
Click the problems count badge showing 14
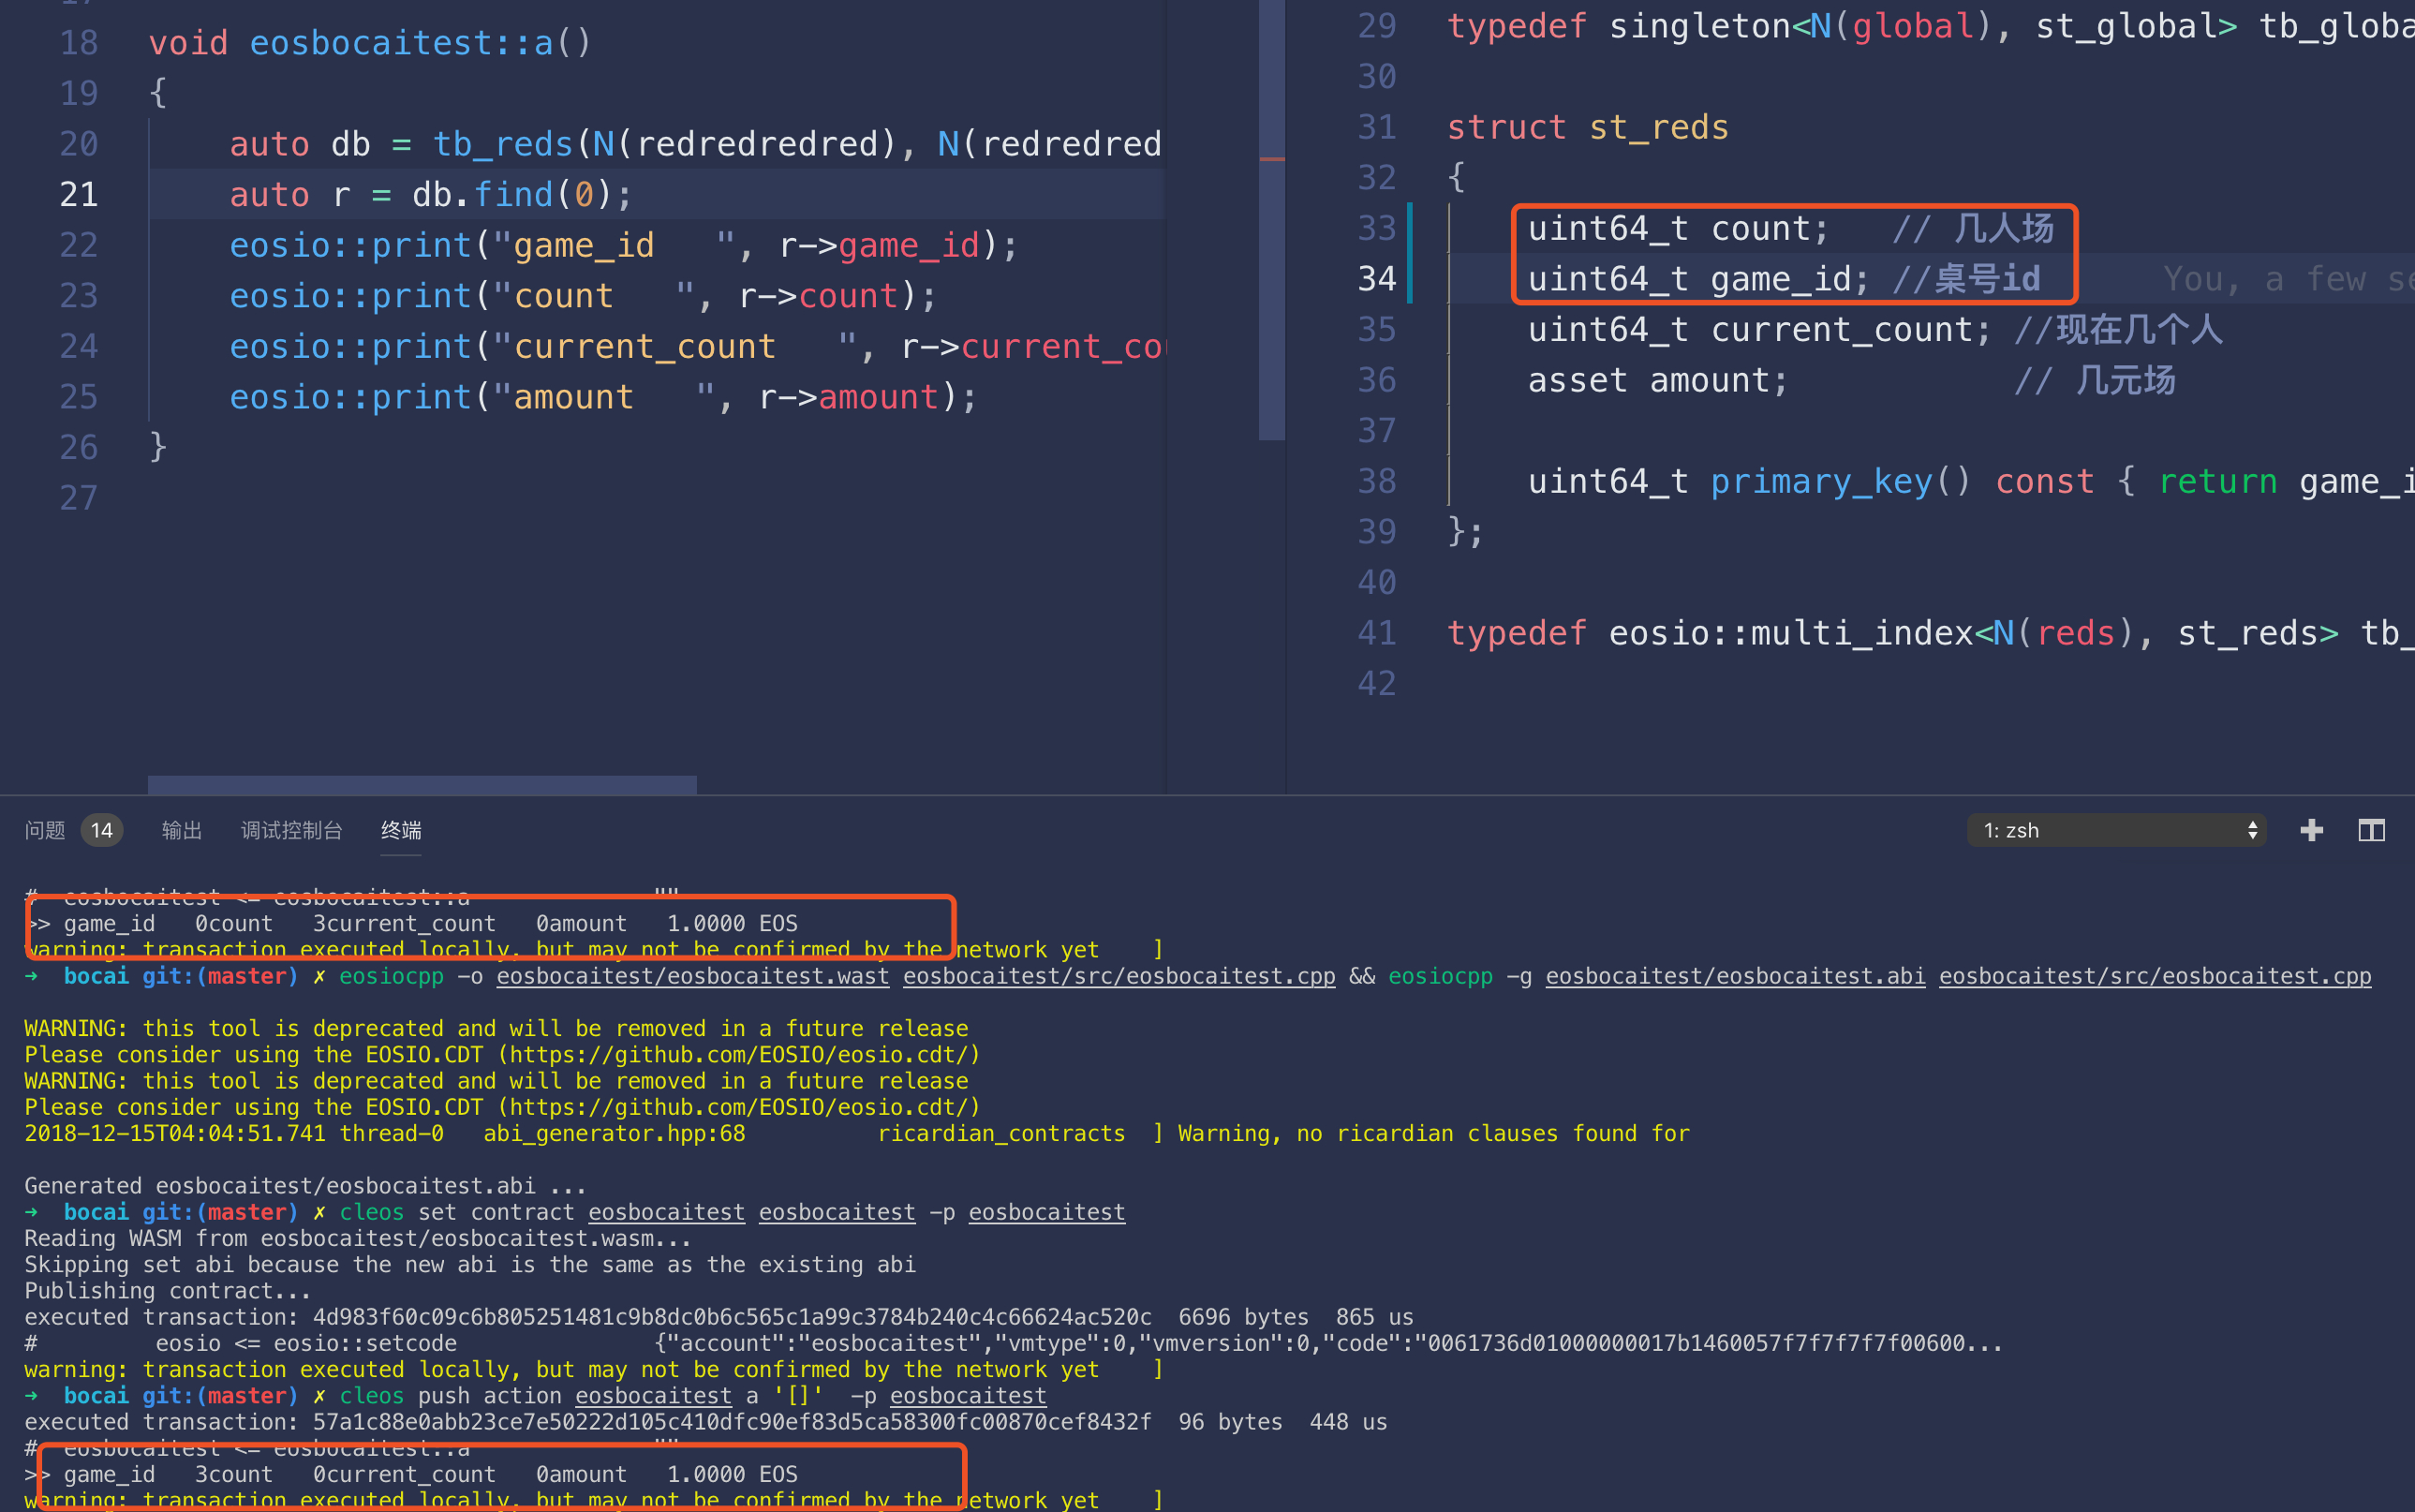pos(102,830)
